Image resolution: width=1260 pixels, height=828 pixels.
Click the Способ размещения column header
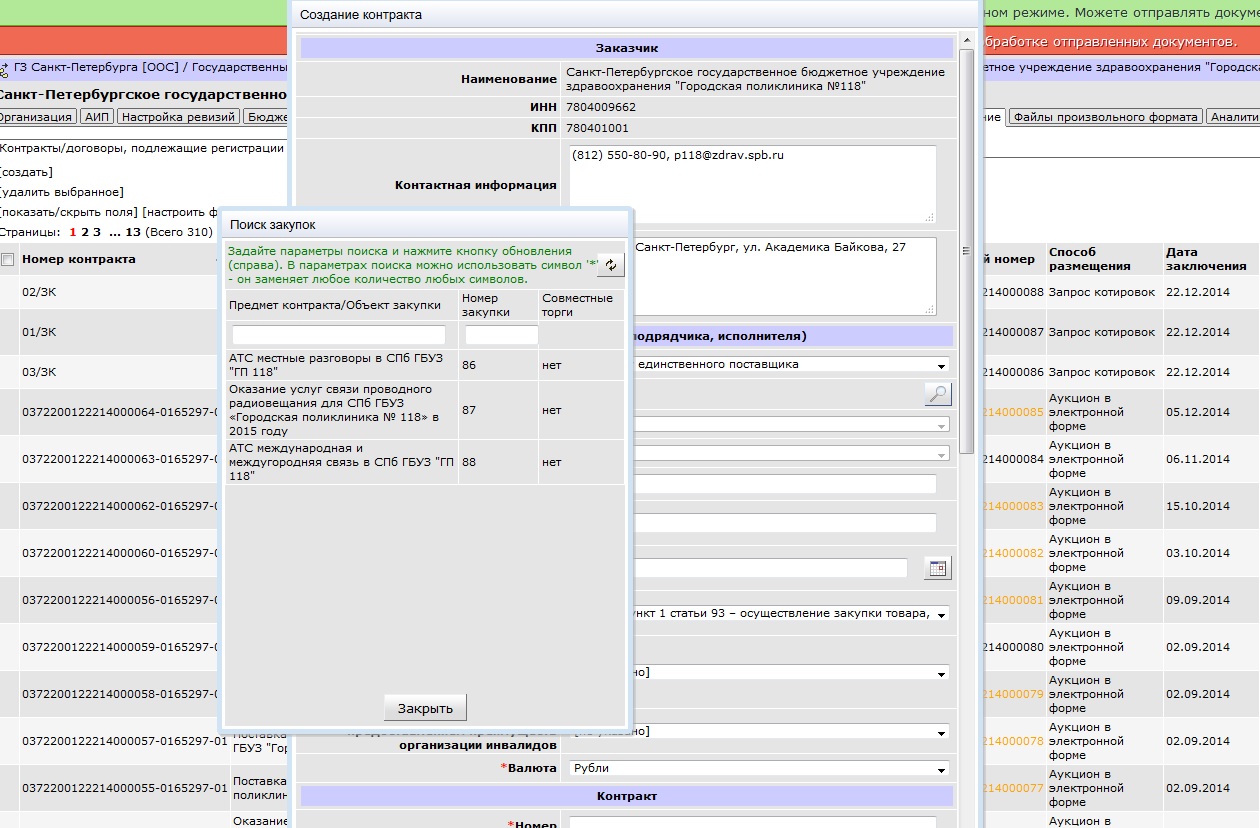point(1090,259)
